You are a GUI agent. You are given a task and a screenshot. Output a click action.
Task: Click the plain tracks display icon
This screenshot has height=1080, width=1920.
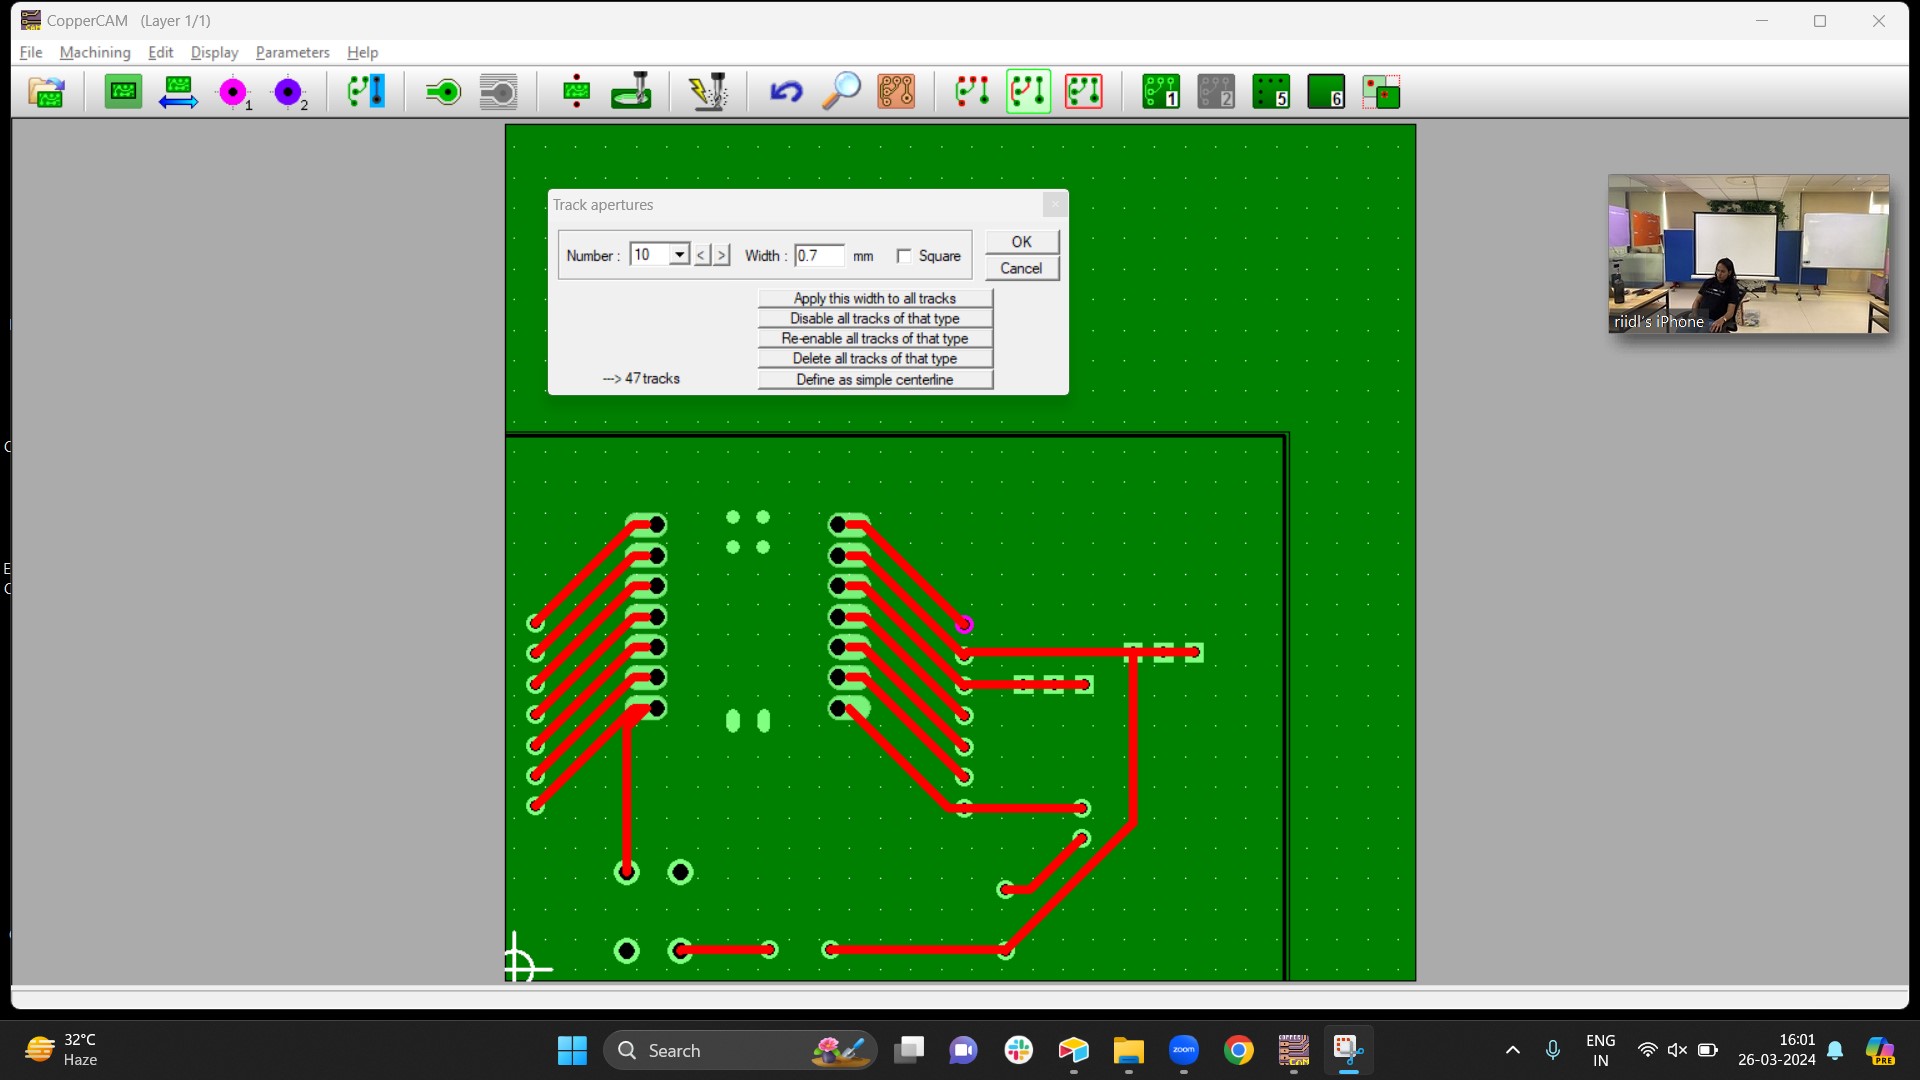[x=972, y=93]
